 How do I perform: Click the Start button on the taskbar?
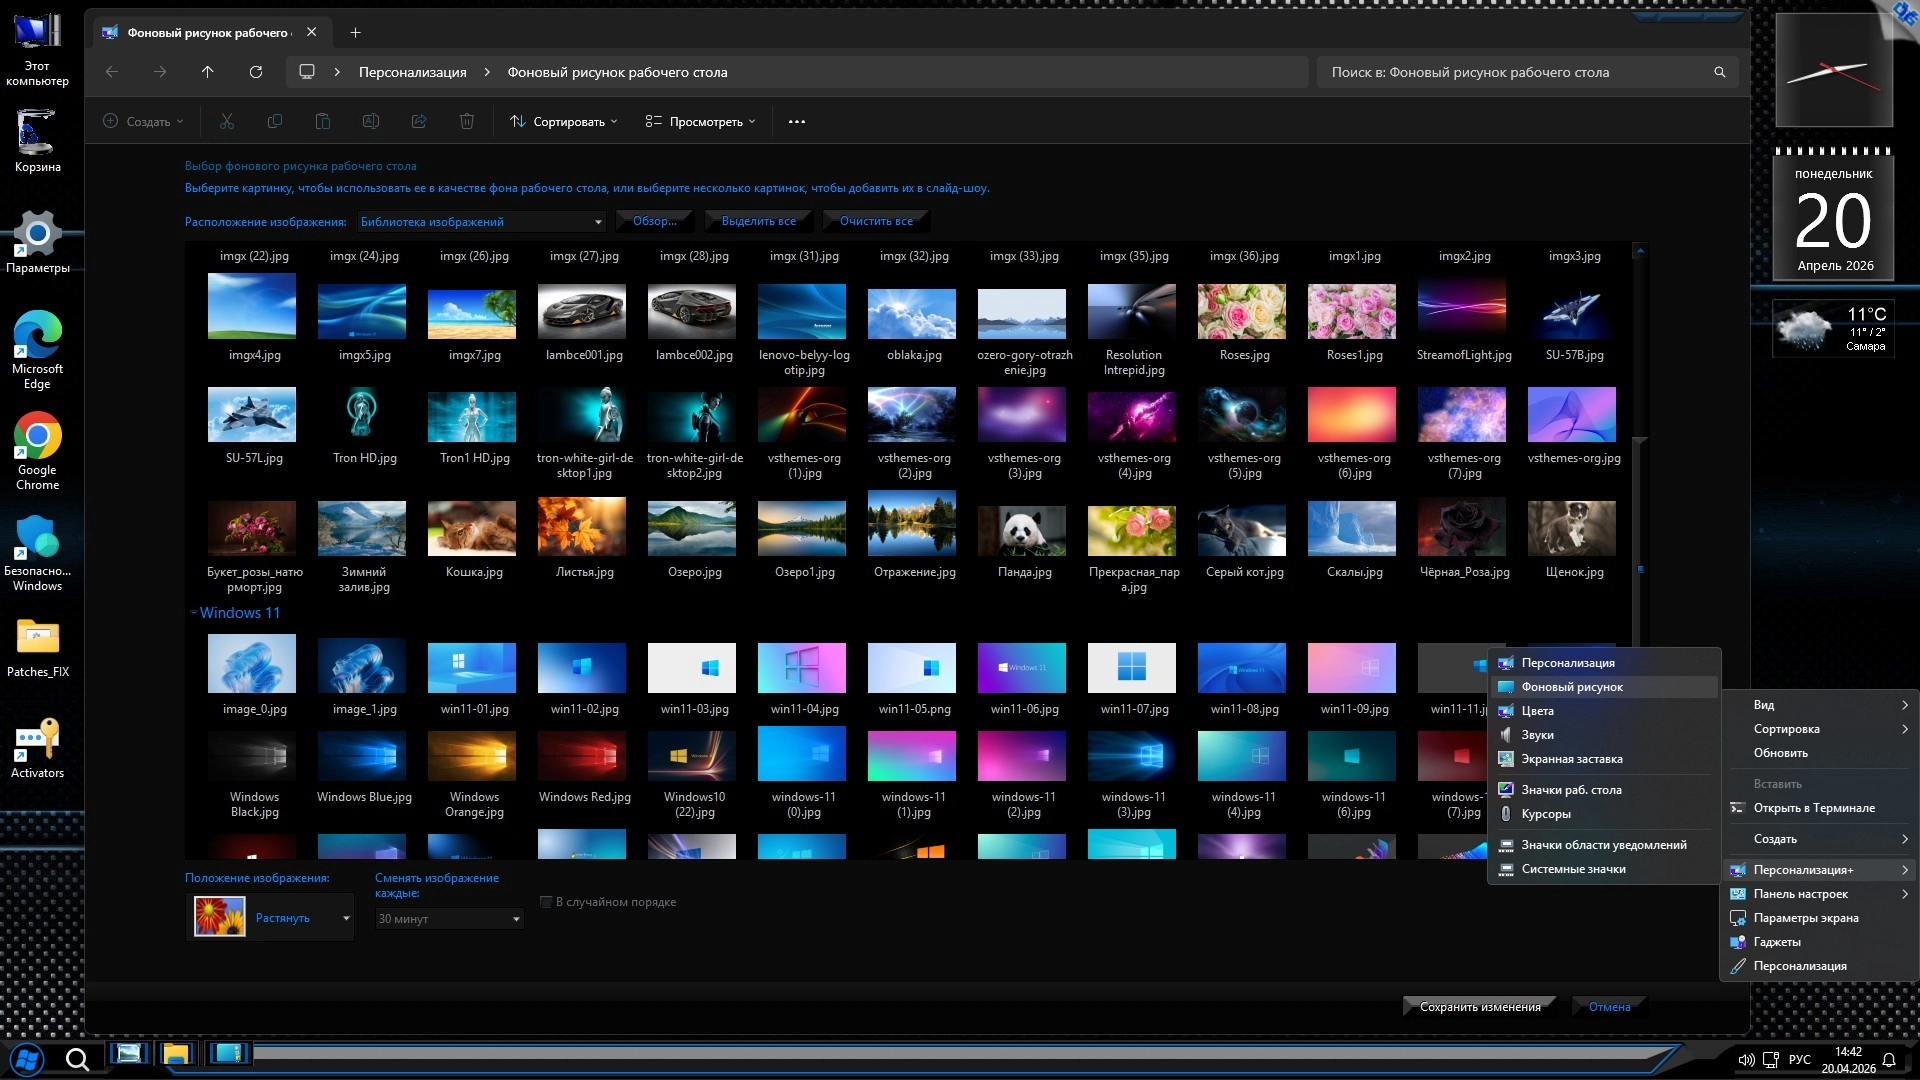[27, 1058]
